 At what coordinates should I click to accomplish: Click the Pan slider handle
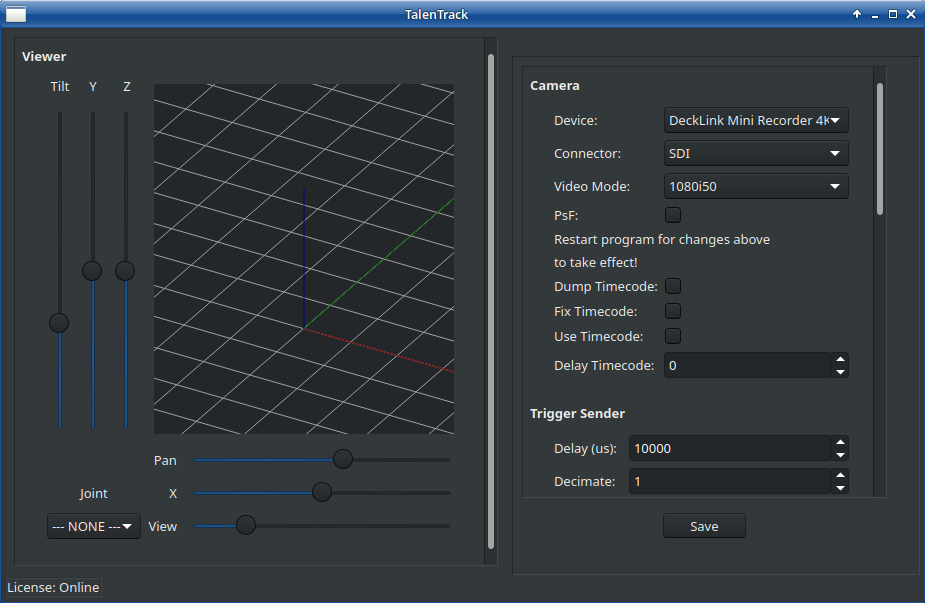point(343,459)
